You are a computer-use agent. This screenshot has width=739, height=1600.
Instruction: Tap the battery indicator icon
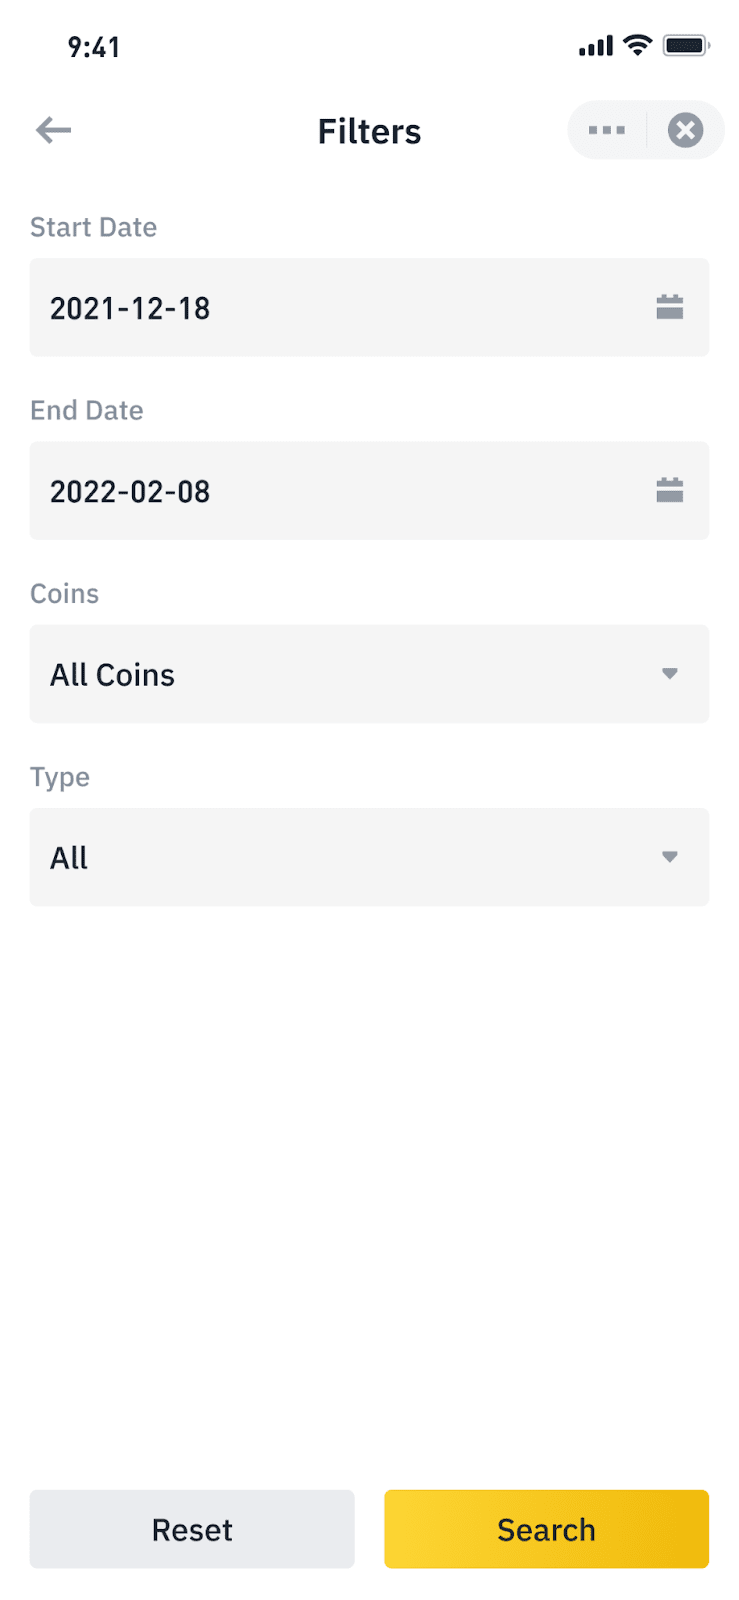(686, 45)
